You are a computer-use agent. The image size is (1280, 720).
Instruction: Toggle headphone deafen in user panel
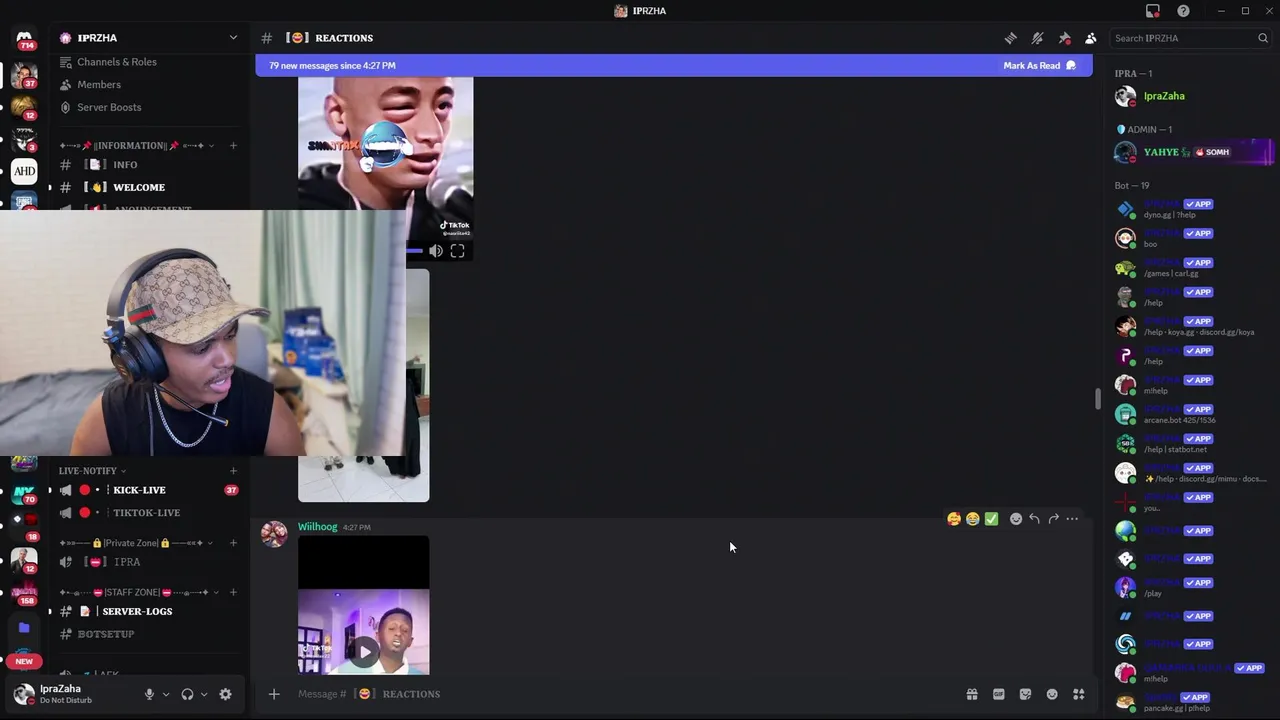point(187,694)
